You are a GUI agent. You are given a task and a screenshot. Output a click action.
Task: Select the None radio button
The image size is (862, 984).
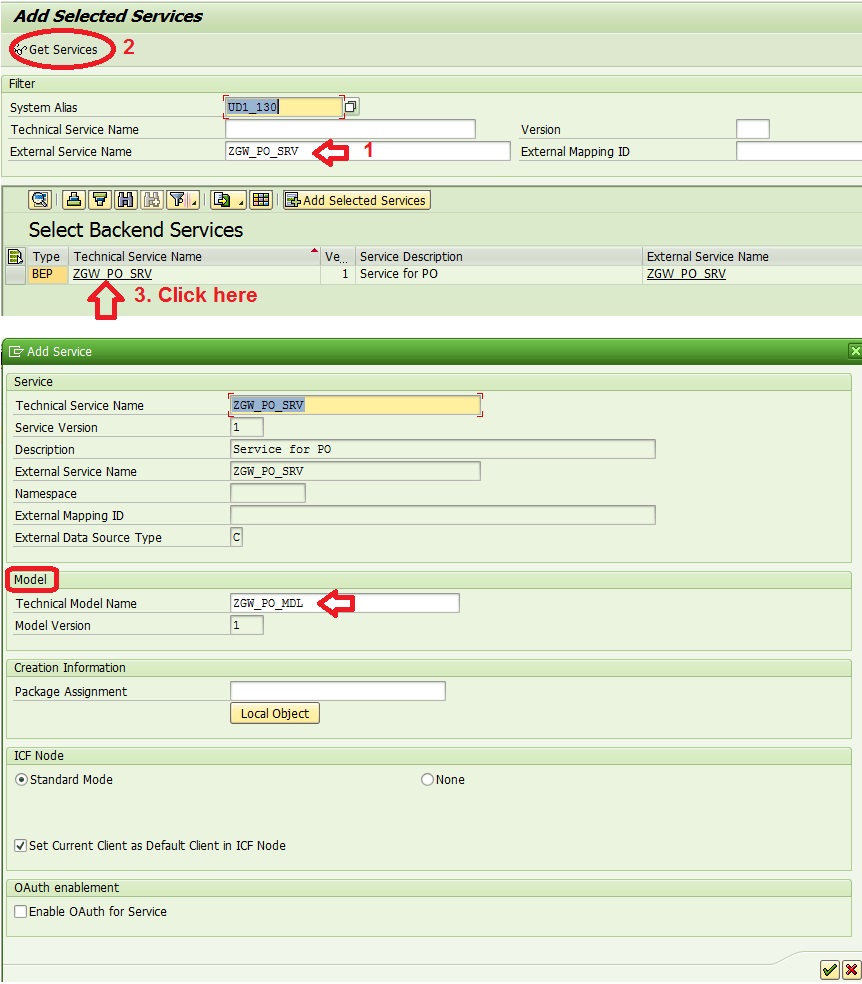pyautogui.click(x=427, y=779)
